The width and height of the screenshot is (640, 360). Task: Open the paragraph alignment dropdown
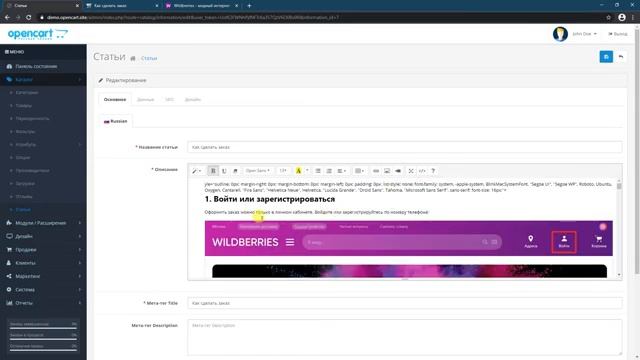click(x=342, y=171)
